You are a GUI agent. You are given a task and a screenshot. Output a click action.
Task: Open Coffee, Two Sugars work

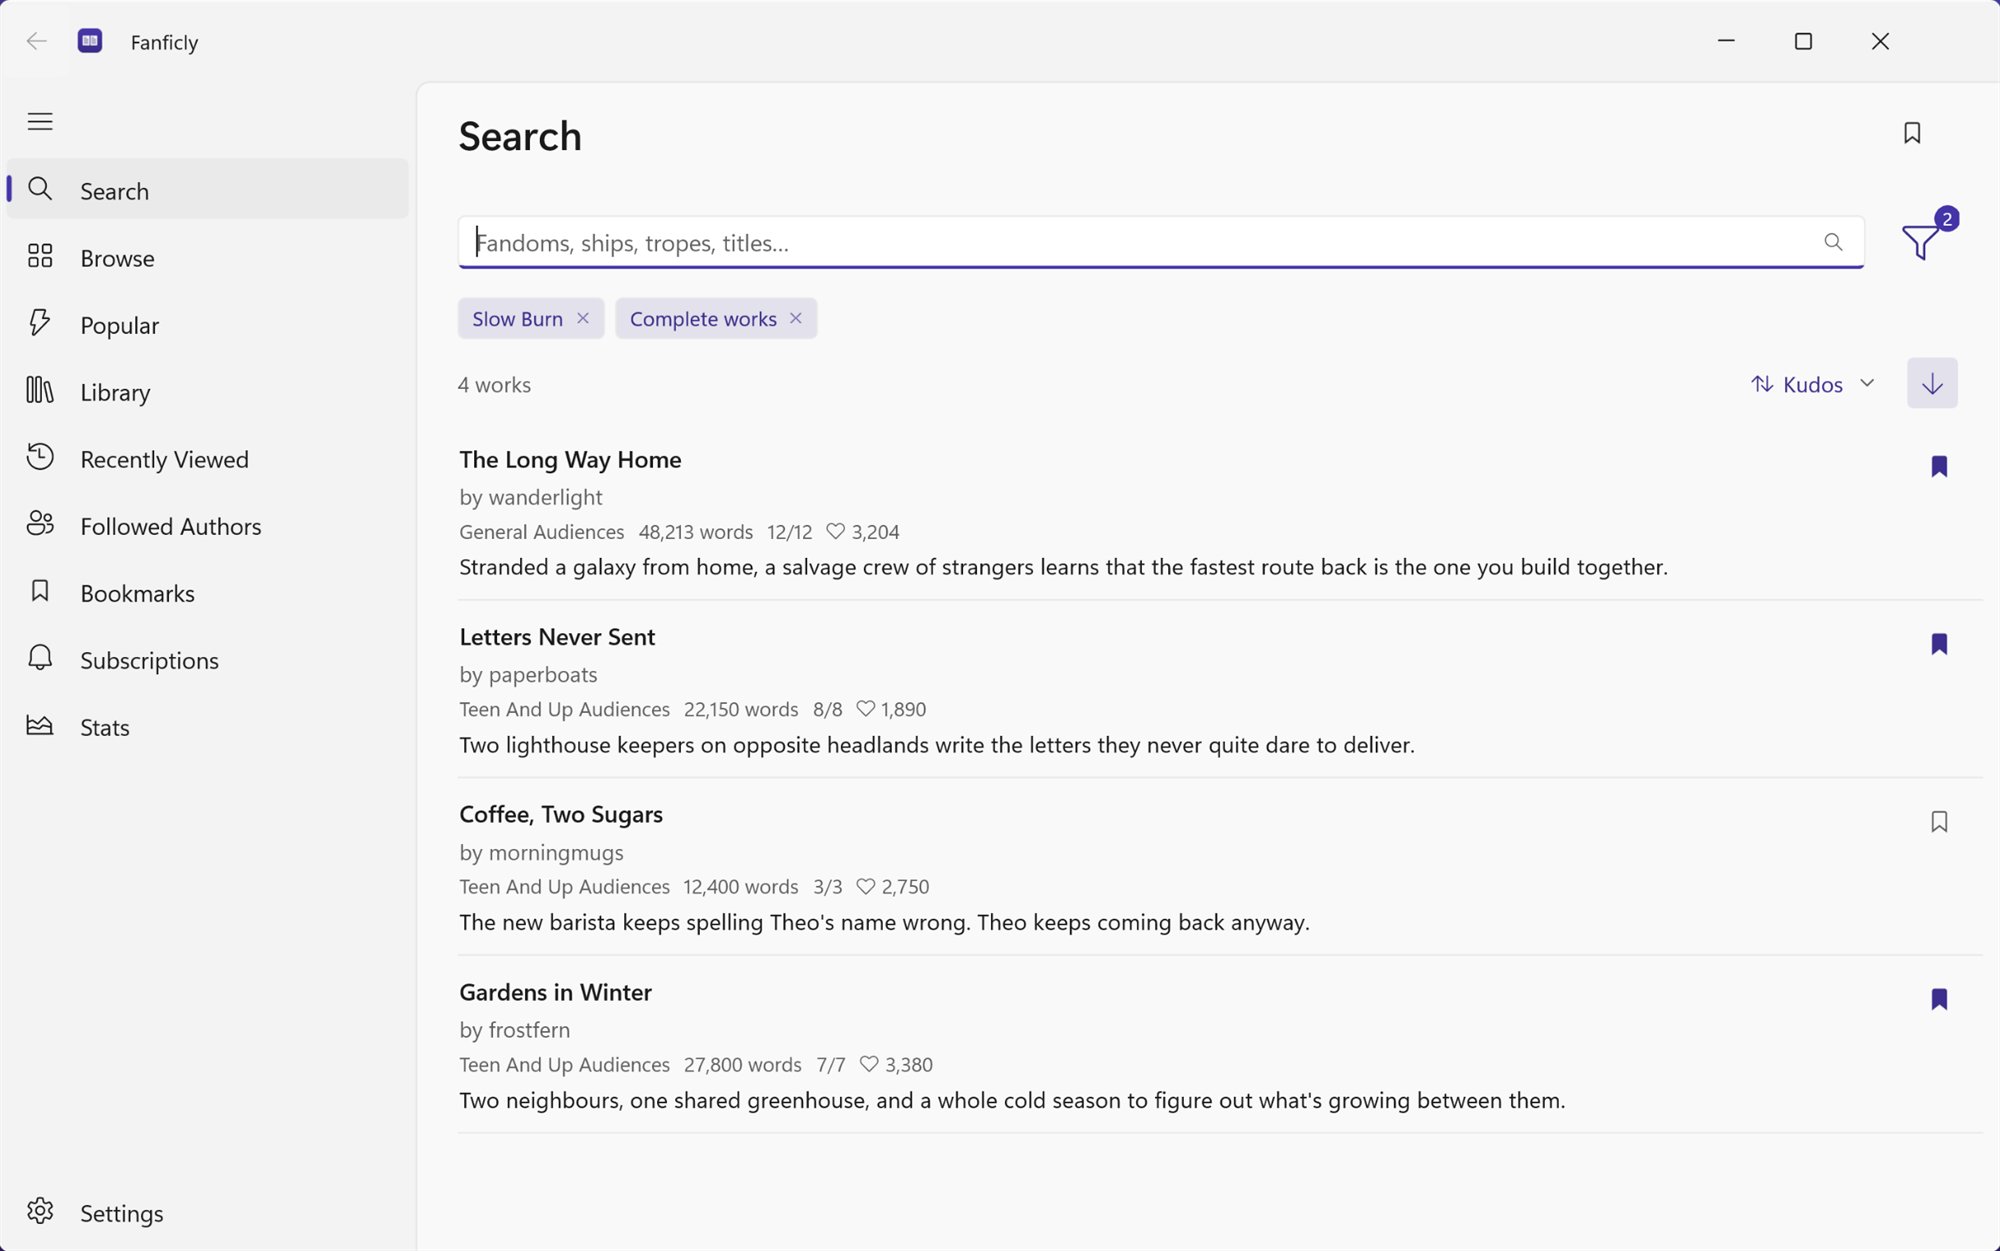(x=561, y=814)
